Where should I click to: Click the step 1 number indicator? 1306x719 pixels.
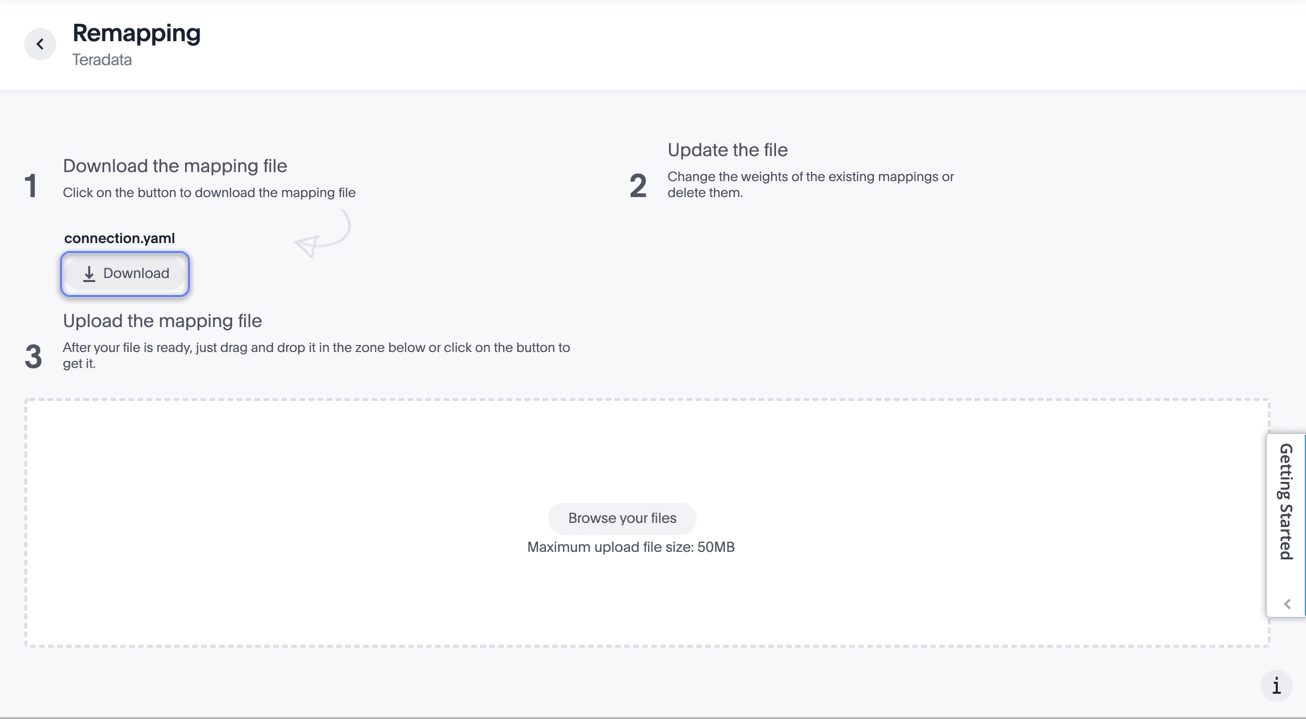click(x=31, y=185)
